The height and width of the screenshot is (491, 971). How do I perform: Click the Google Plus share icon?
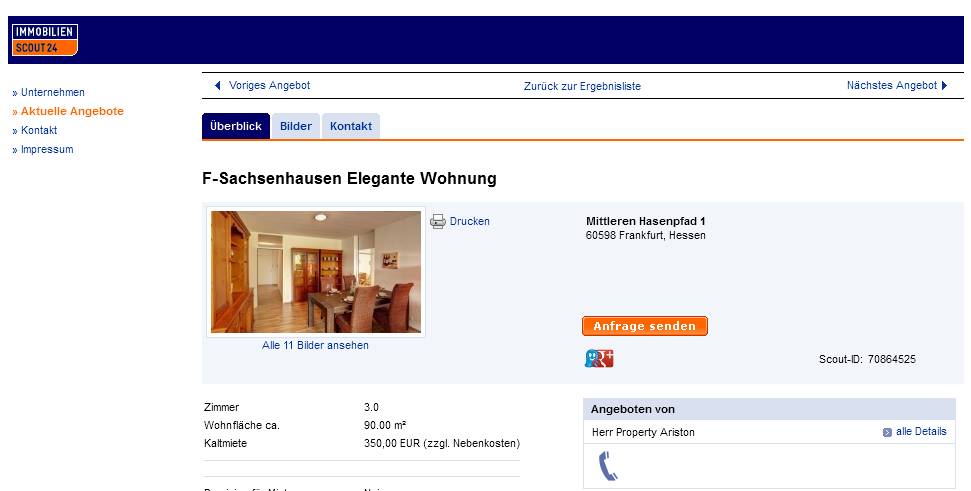pos(599,358)
